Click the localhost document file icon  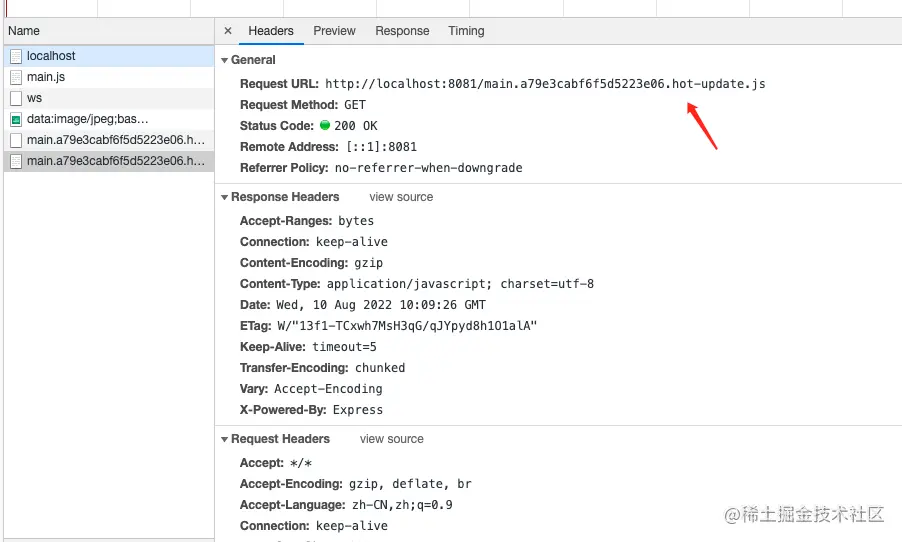tap(16, 56)
